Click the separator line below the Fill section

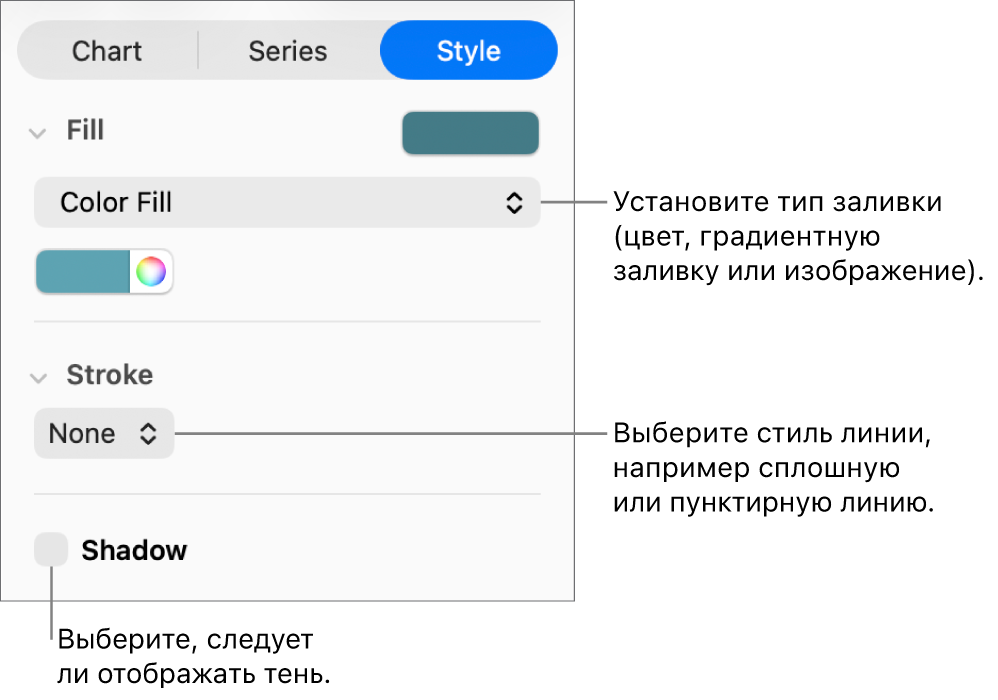coord(287,321)
